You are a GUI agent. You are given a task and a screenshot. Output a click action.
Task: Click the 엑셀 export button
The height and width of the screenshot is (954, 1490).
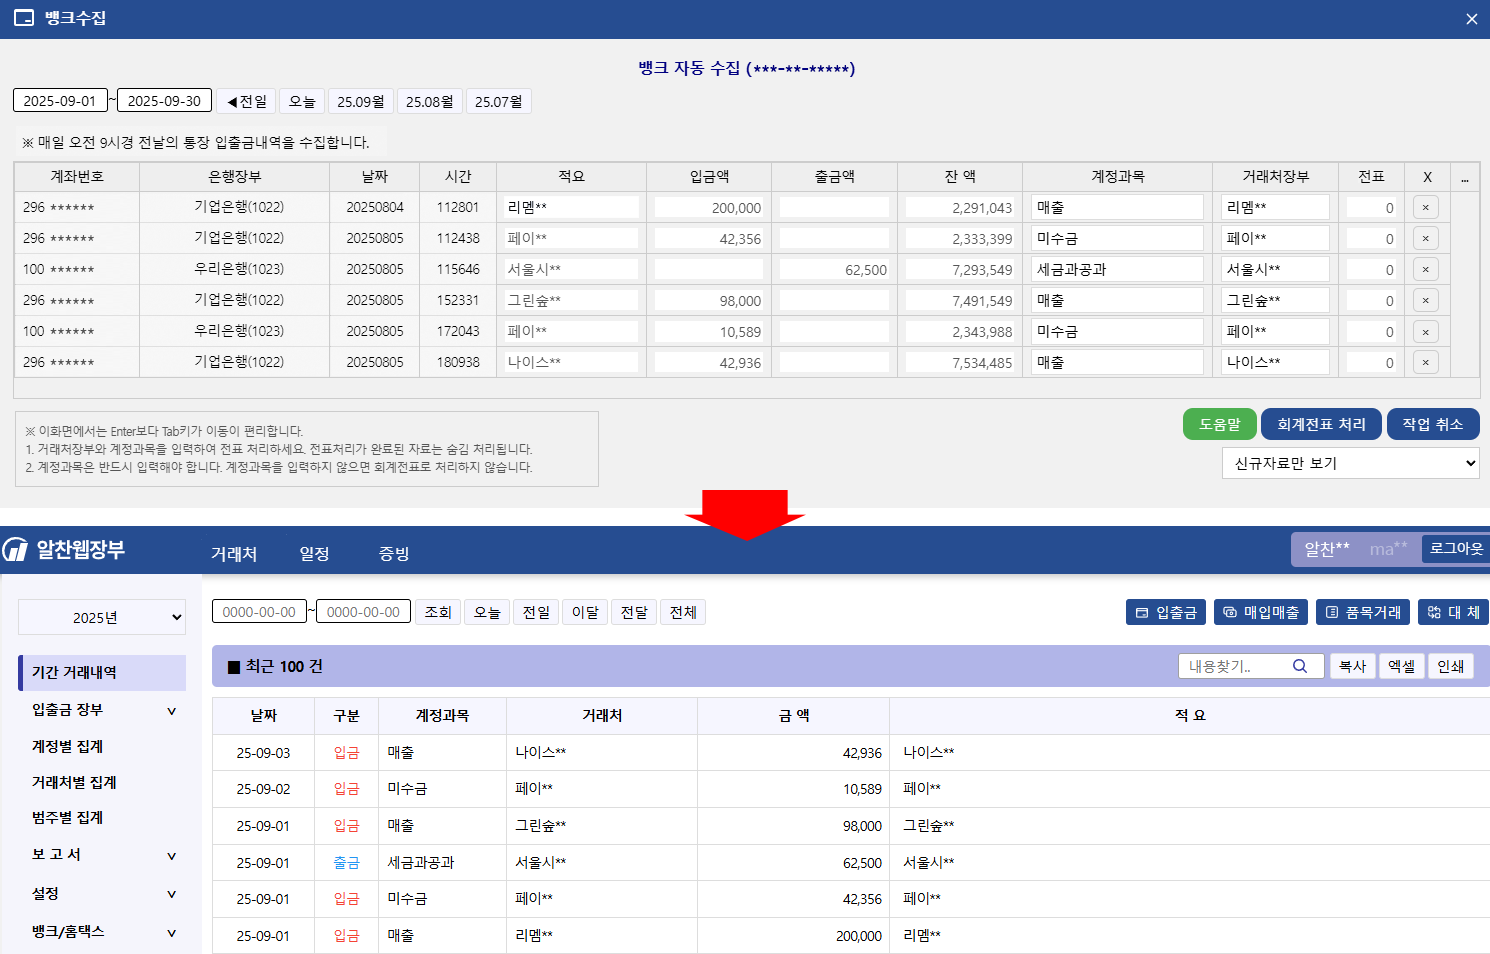[1402, 666]
